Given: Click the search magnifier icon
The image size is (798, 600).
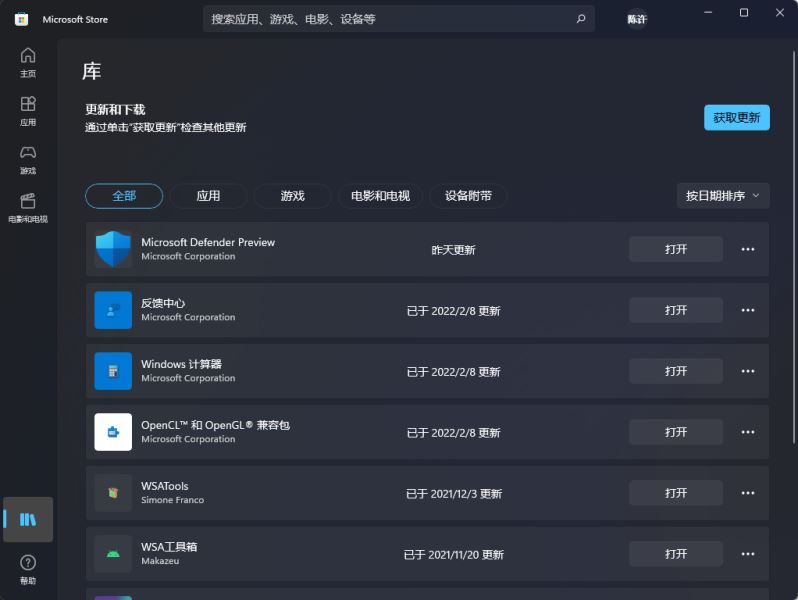Looking at the screenshot, I should (x=581, y=19).
